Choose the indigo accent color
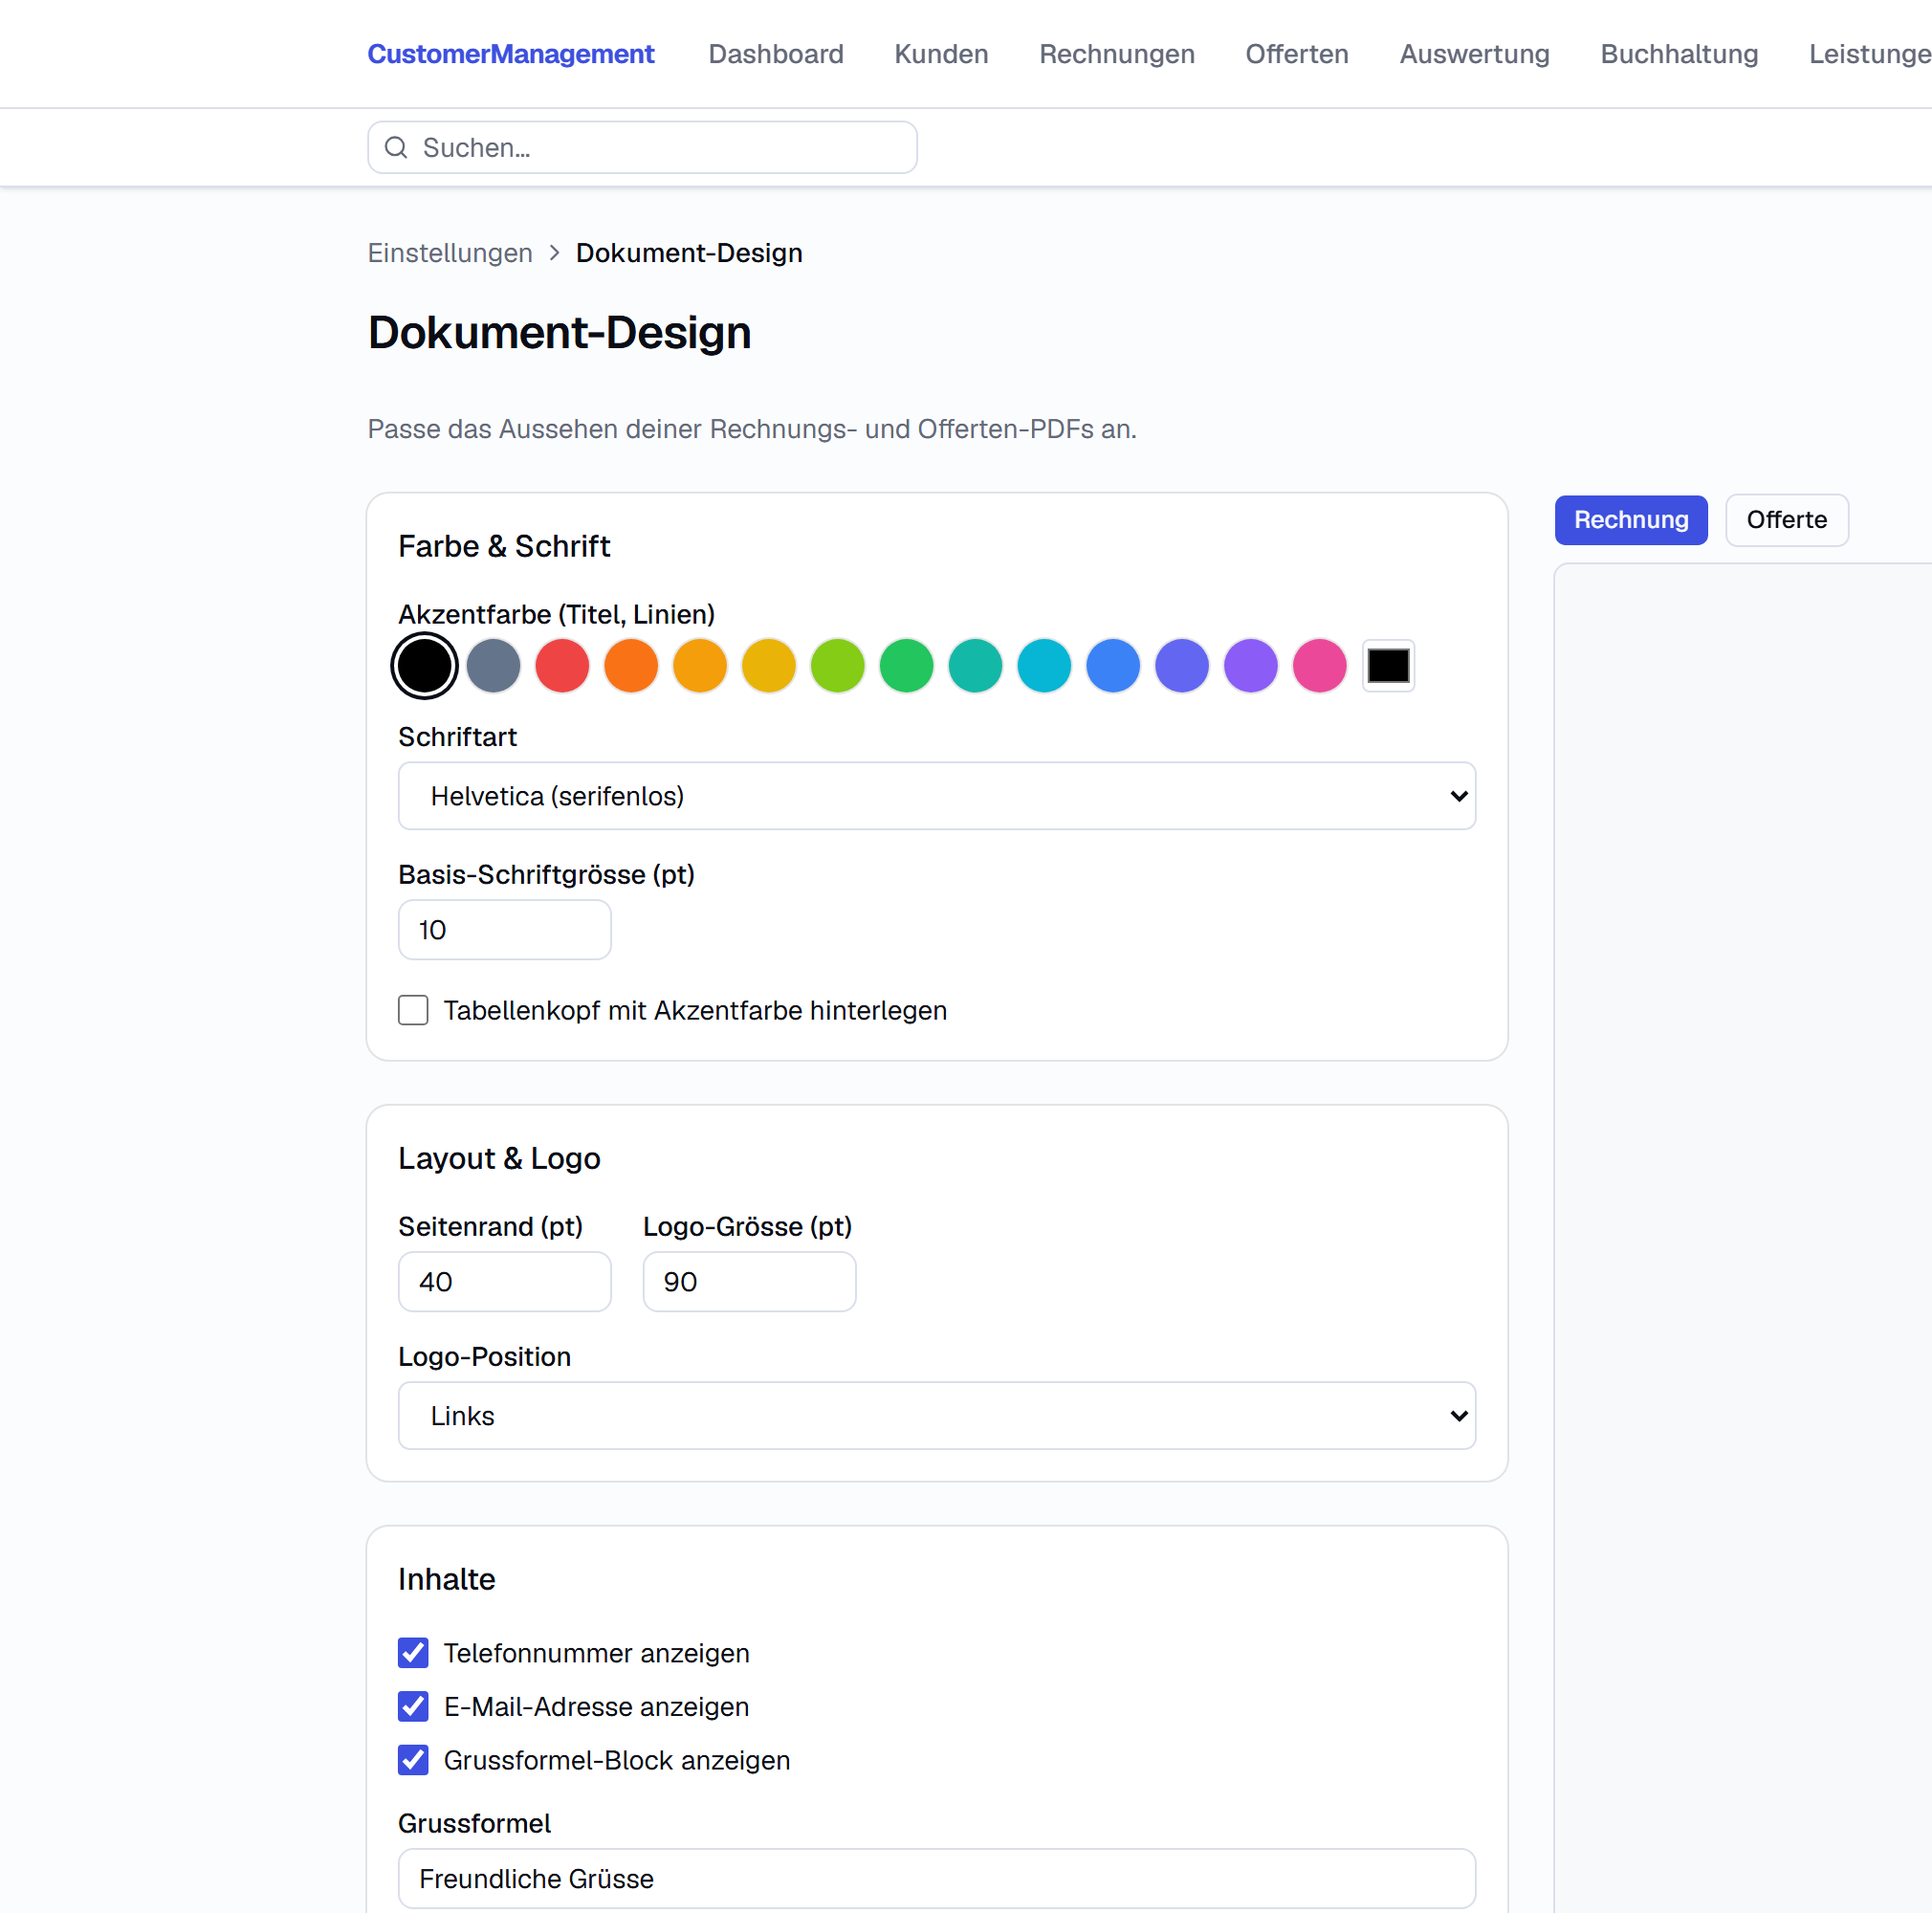This screenshot has height=1913, width=1932. pyautogui.click(x=1183, y=665)
